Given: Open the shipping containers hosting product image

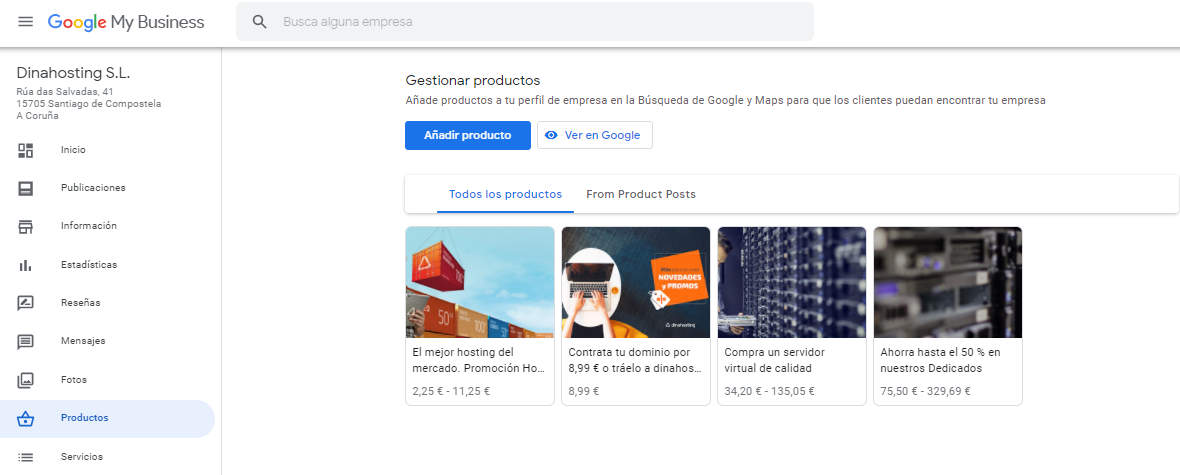Looking at the screenshot, I should [479, 282].
